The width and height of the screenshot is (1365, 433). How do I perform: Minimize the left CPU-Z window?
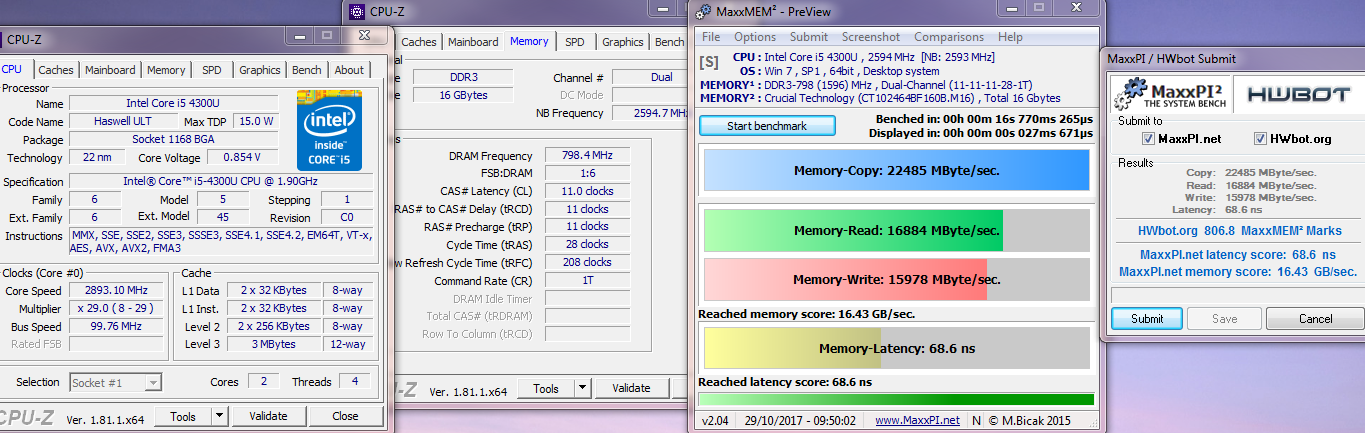(300, 35)
